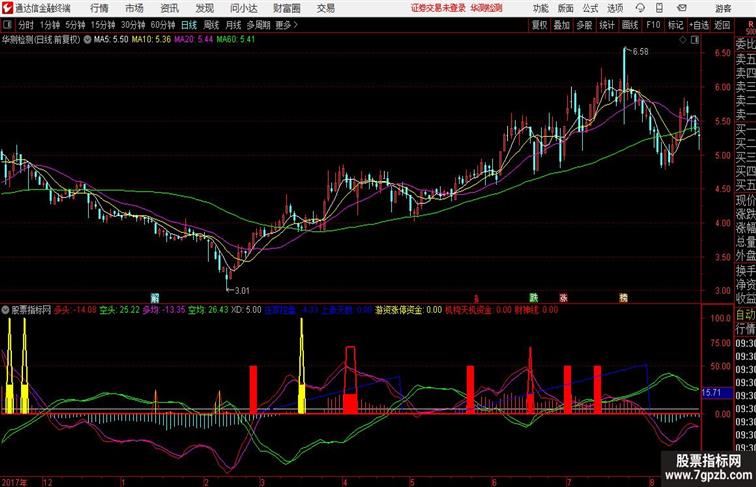
Task: Open the 发现 menu
Action: tap(204, 8)
